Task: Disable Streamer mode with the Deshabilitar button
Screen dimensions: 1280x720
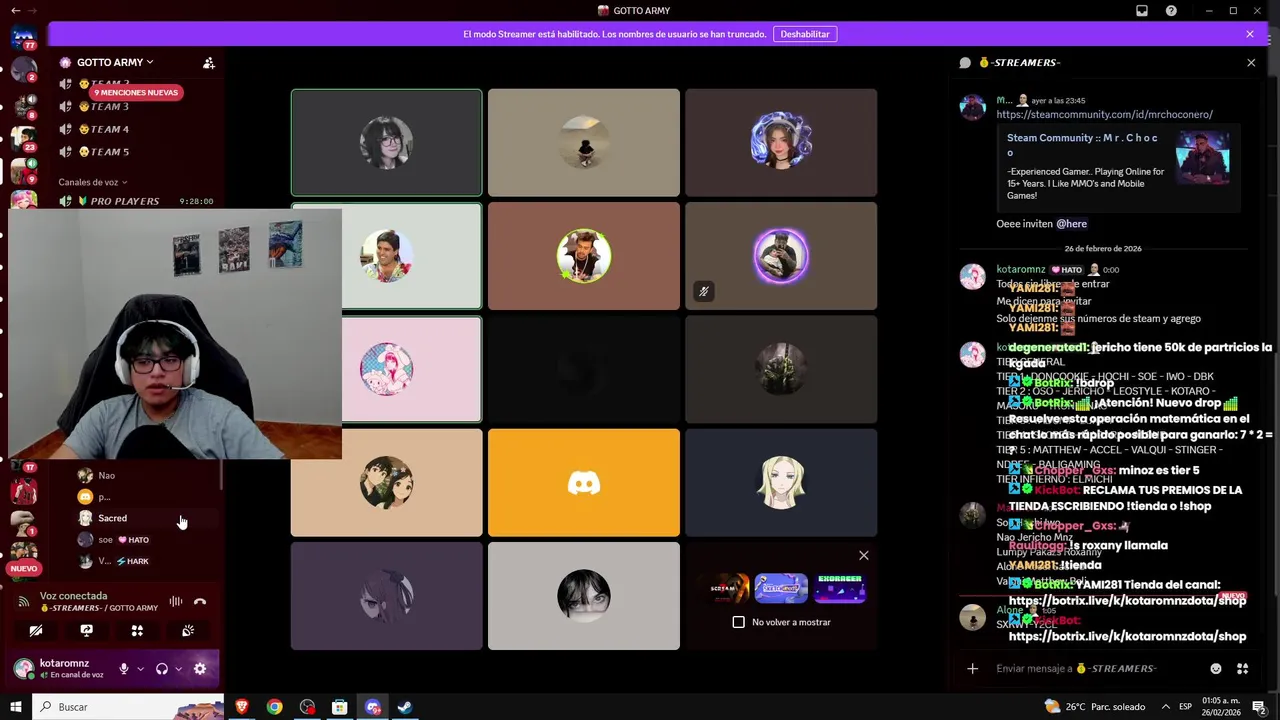Action: click(805, 34)
